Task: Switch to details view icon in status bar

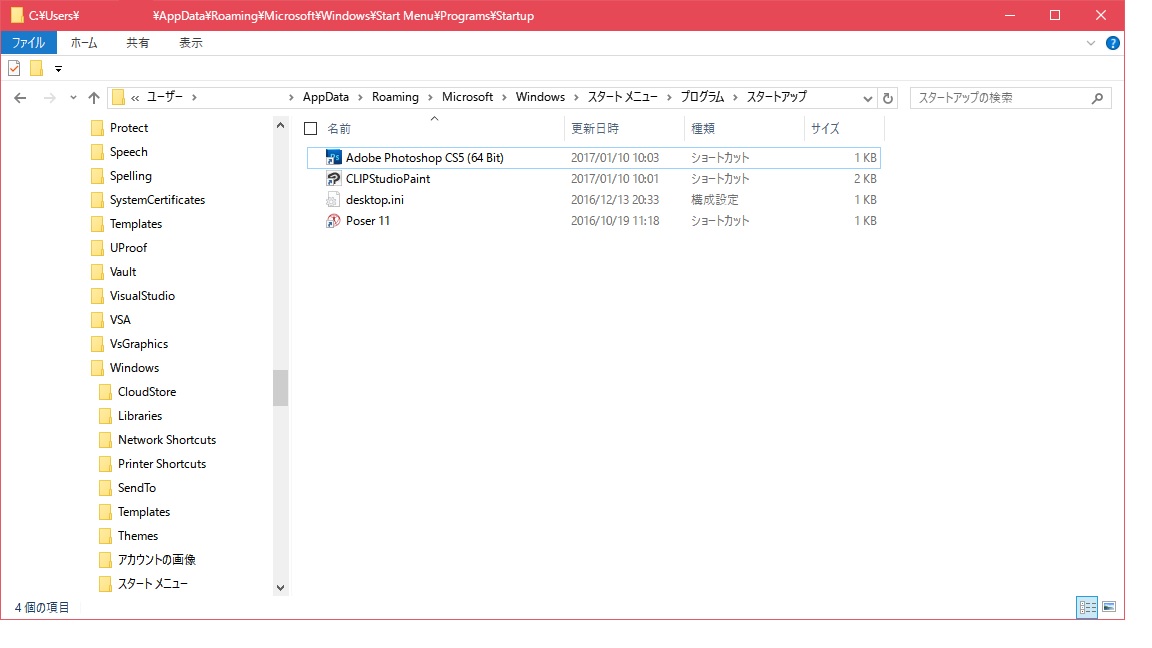Action: tap(1087, 608)
